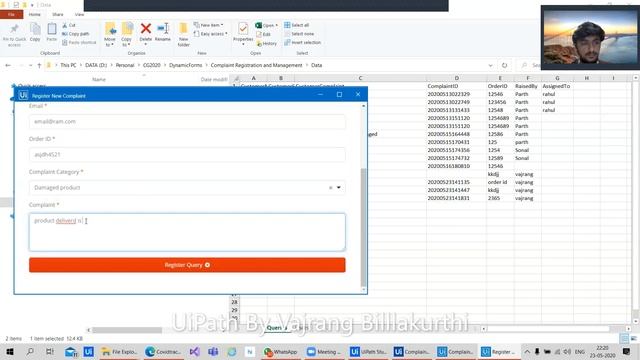
Task: Open Visual Studio from taskbar
Action: click(x=194, y=351)
